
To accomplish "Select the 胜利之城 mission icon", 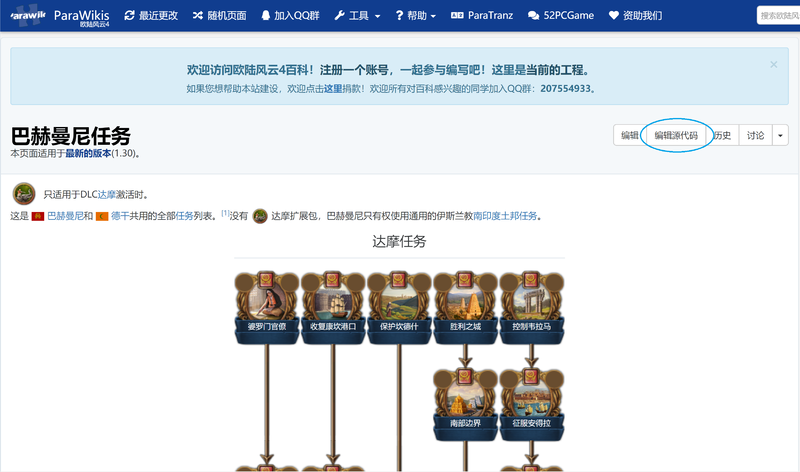I will pyautogui.click(x=465, y=307).
